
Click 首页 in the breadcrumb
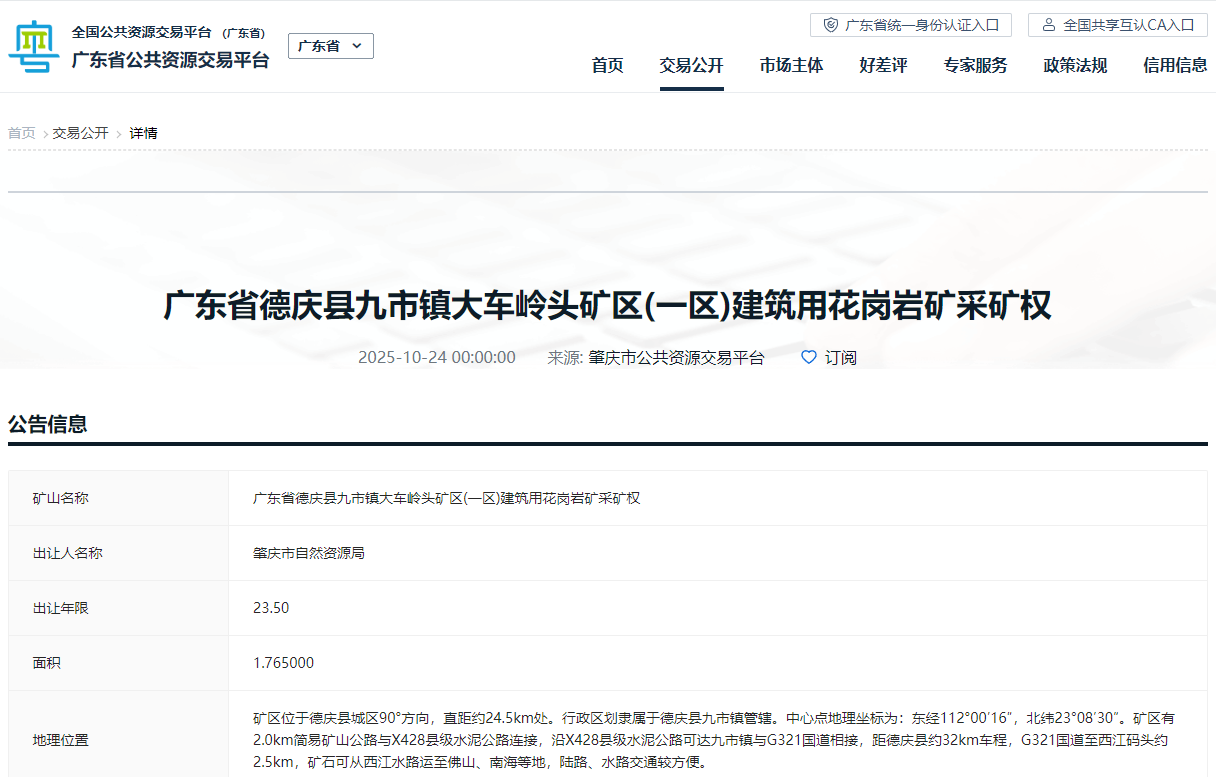point(22,133)
